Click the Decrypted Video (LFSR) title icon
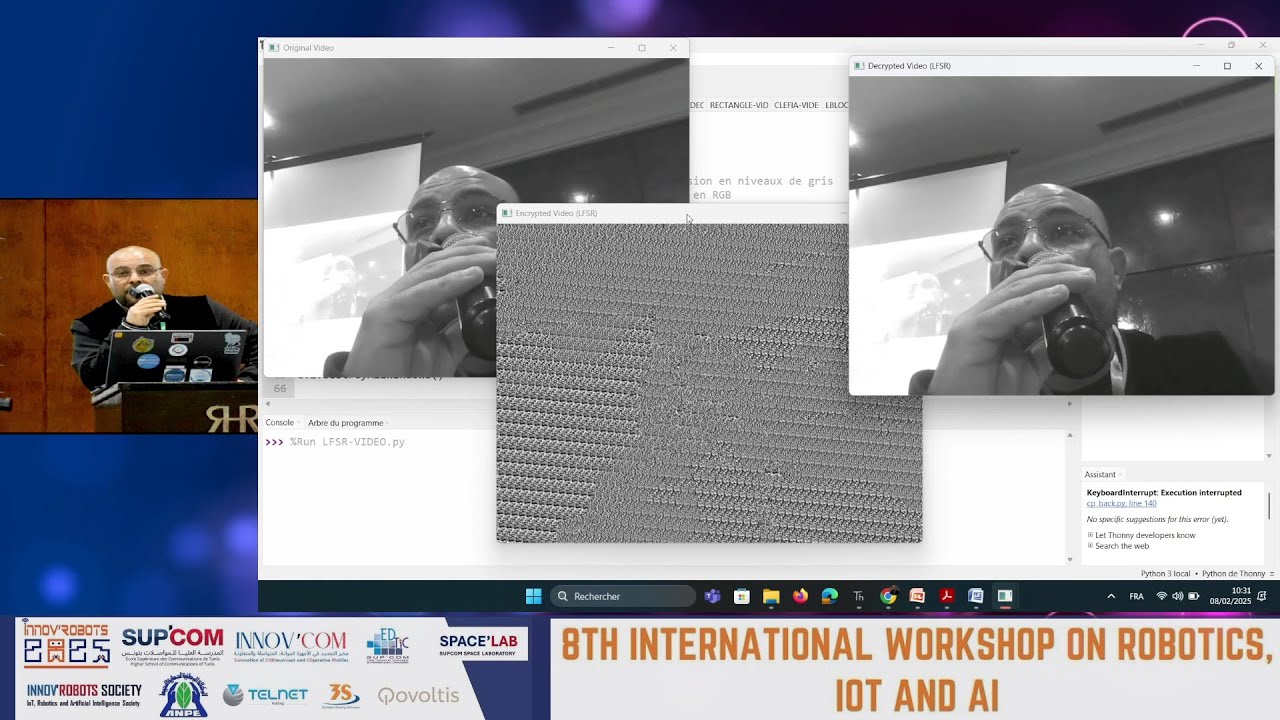1280x720 pixels. [859, 66]
